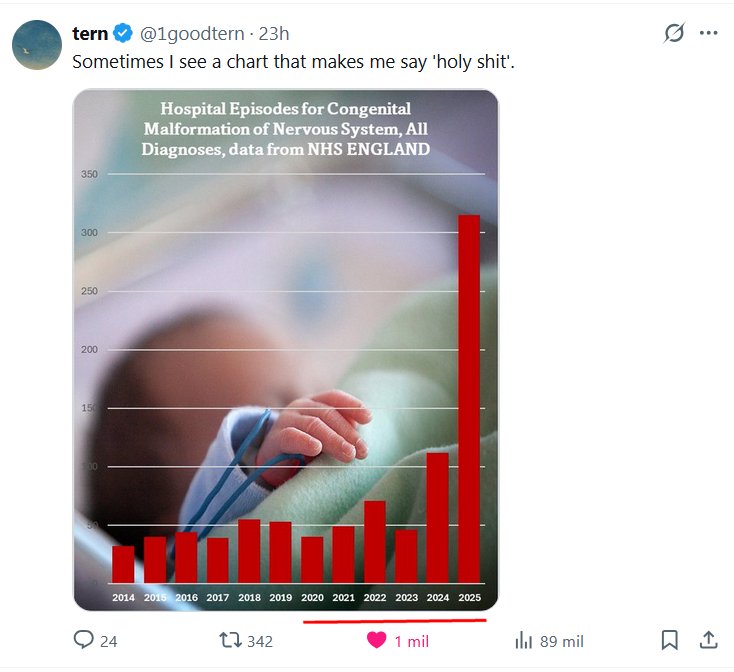Click the 23h post timestamp
The height and width of the screenshot is (672, 734).
click(274, 33)
